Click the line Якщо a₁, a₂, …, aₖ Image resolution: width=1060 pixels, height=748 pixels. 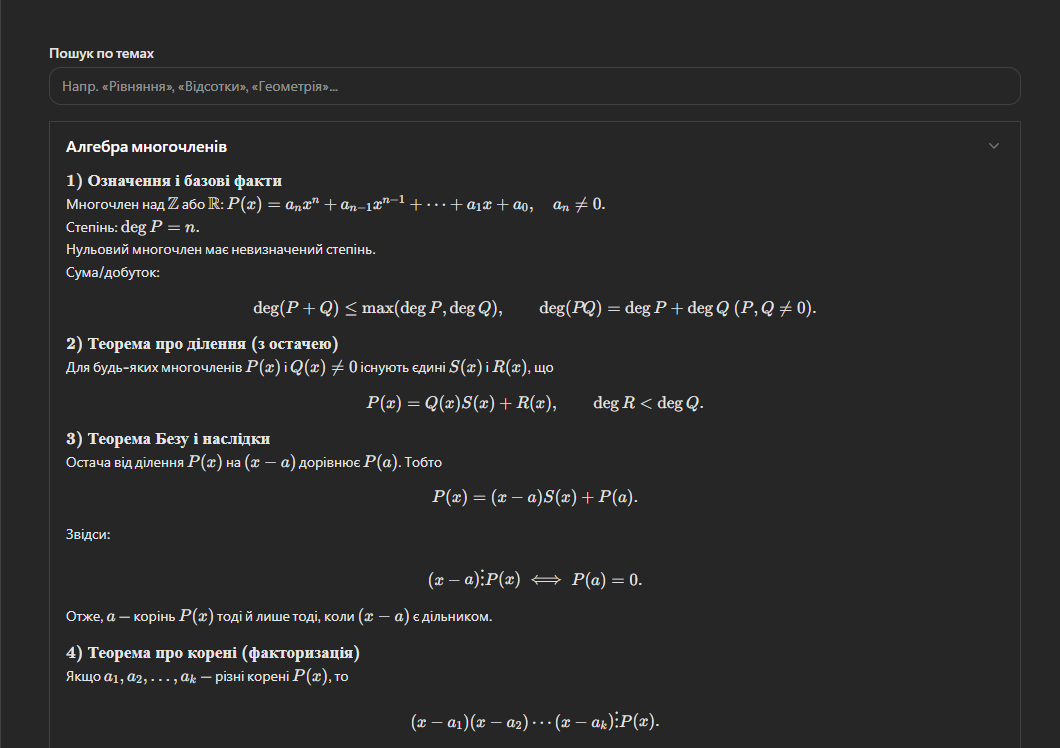[206, 677]
